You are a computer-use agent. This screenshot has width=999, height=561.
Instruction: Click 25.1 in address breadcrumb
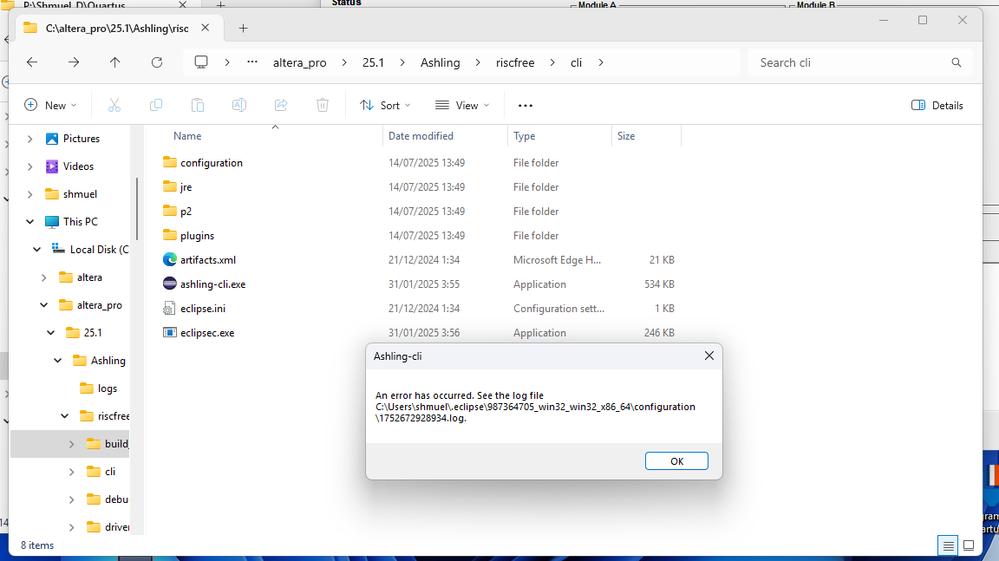(373, 62)
